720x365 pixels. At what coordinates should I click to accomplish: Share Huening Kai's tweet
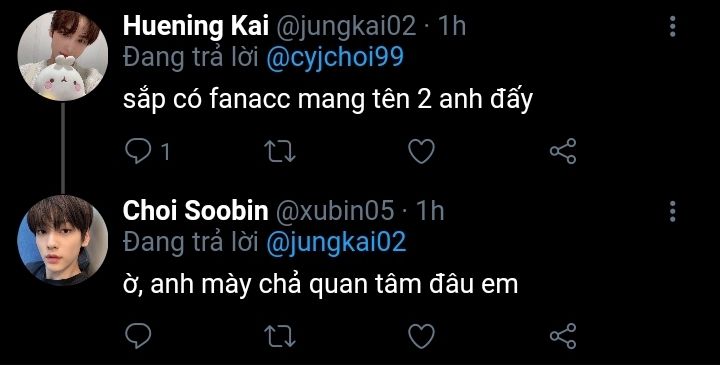pos(563,151)
